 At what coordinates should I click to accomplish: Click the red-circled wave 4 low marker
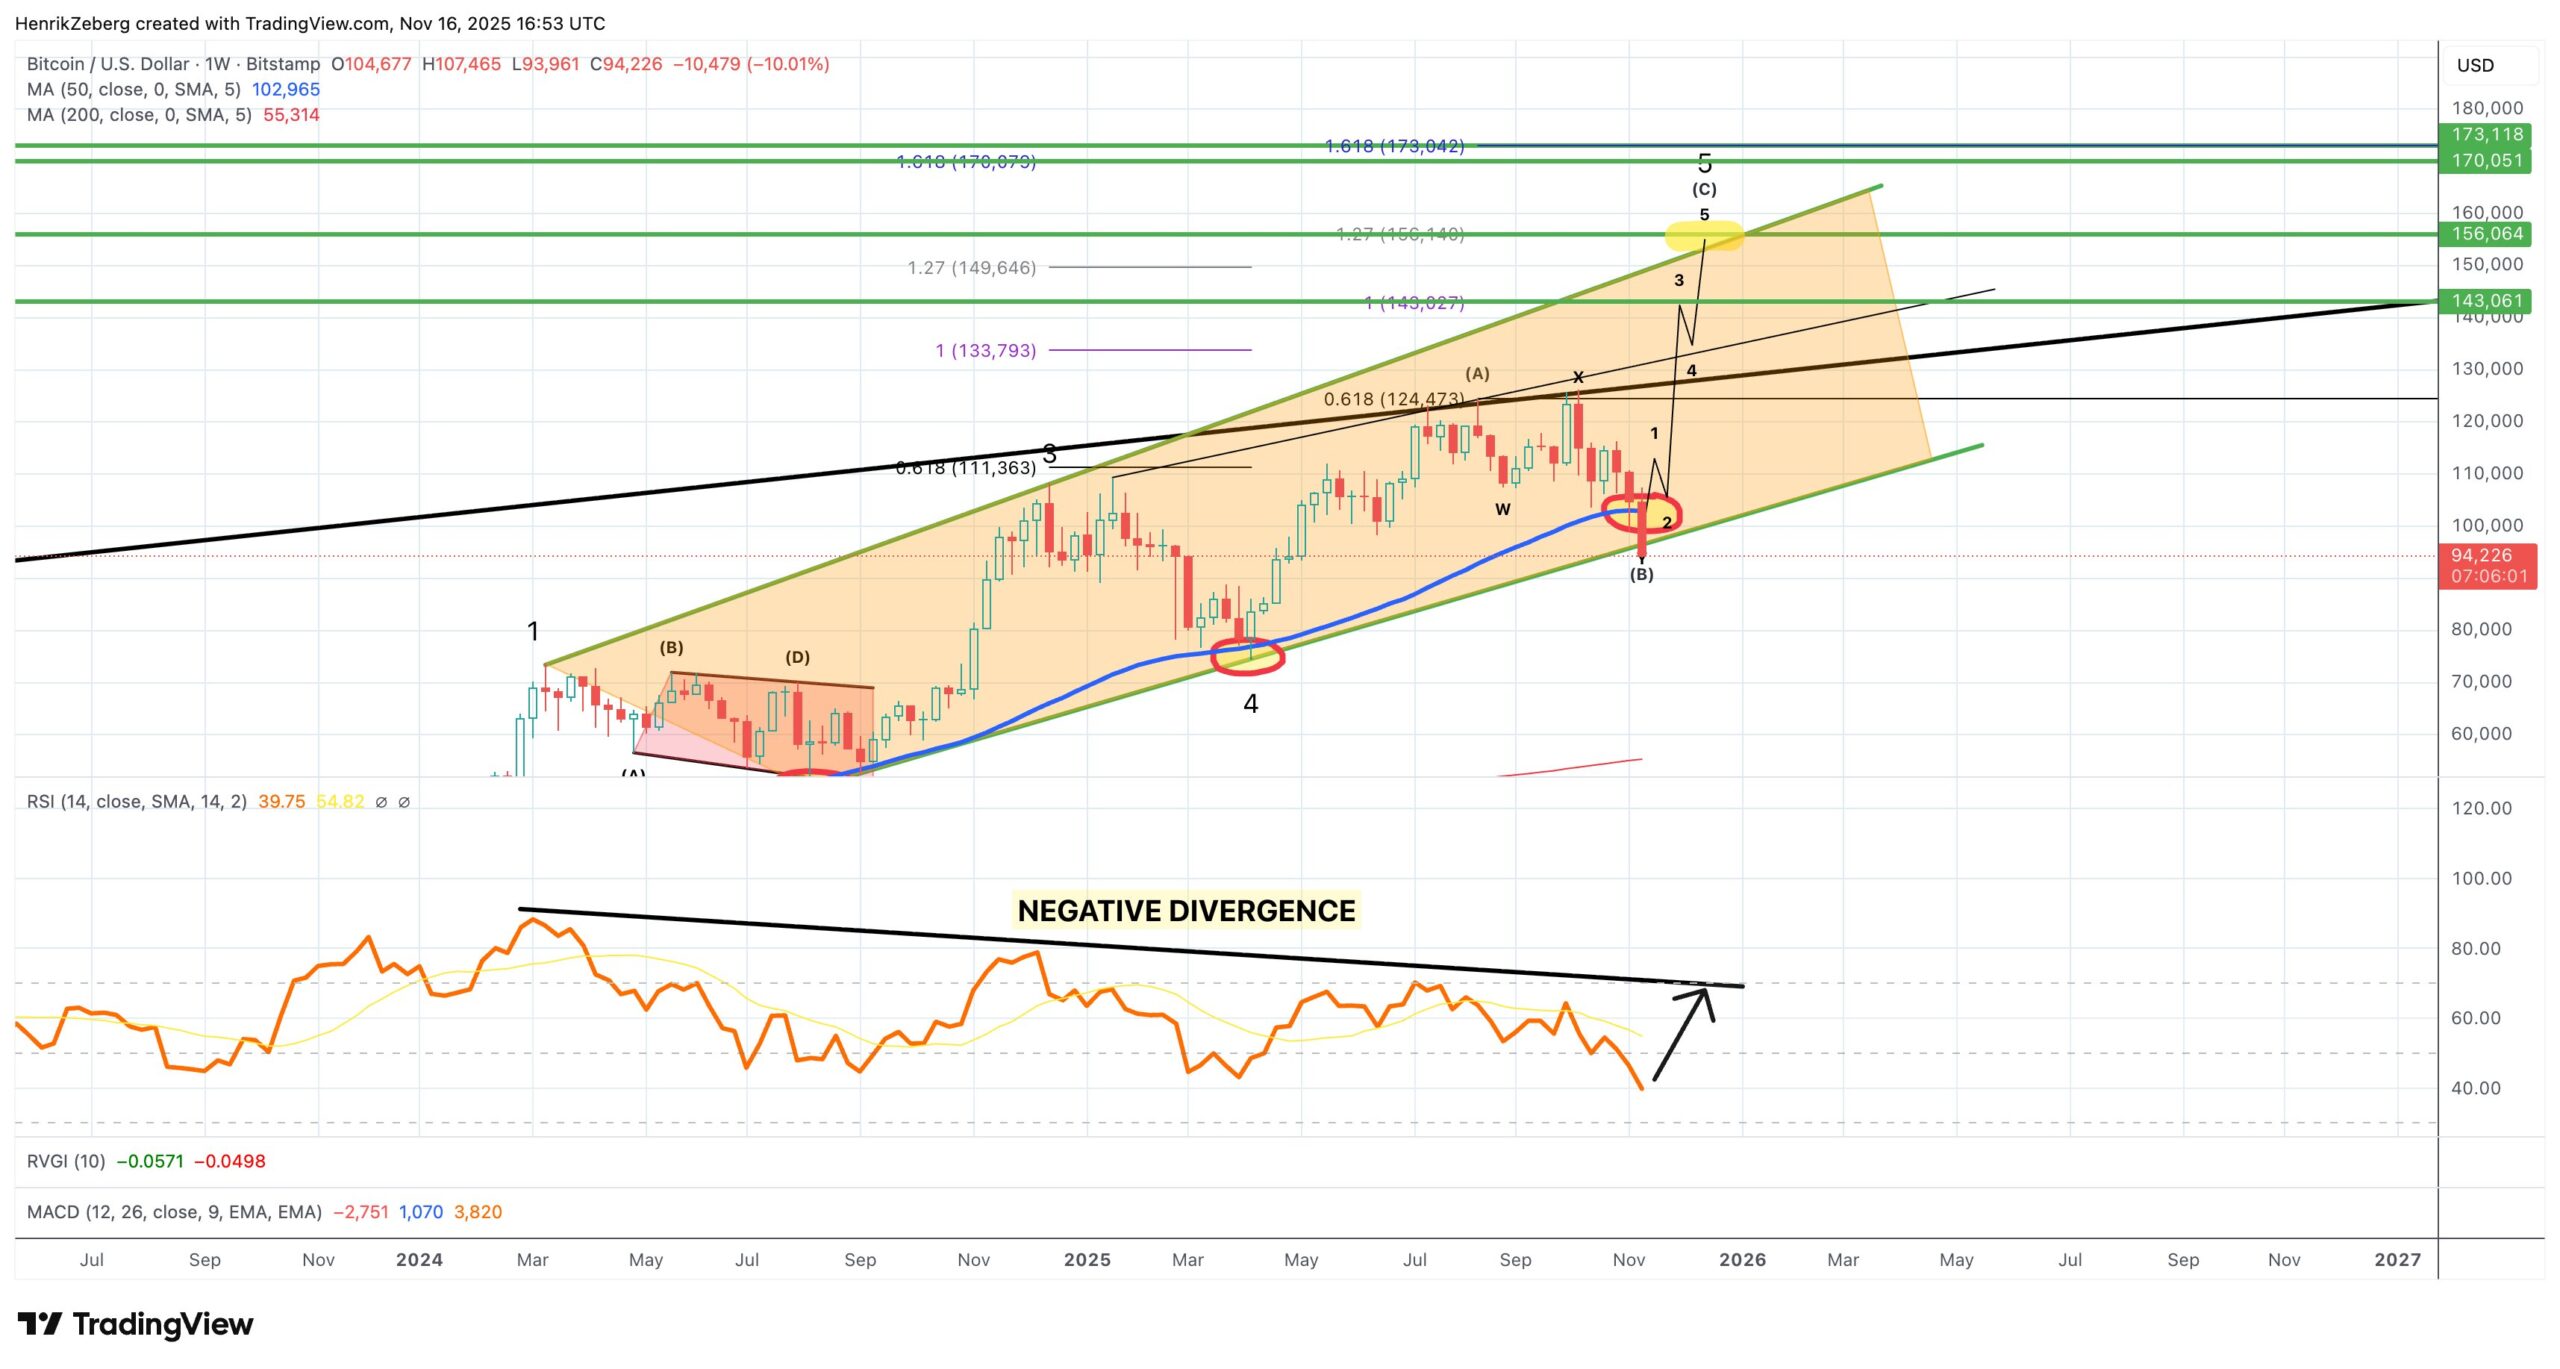[1247, 657]
